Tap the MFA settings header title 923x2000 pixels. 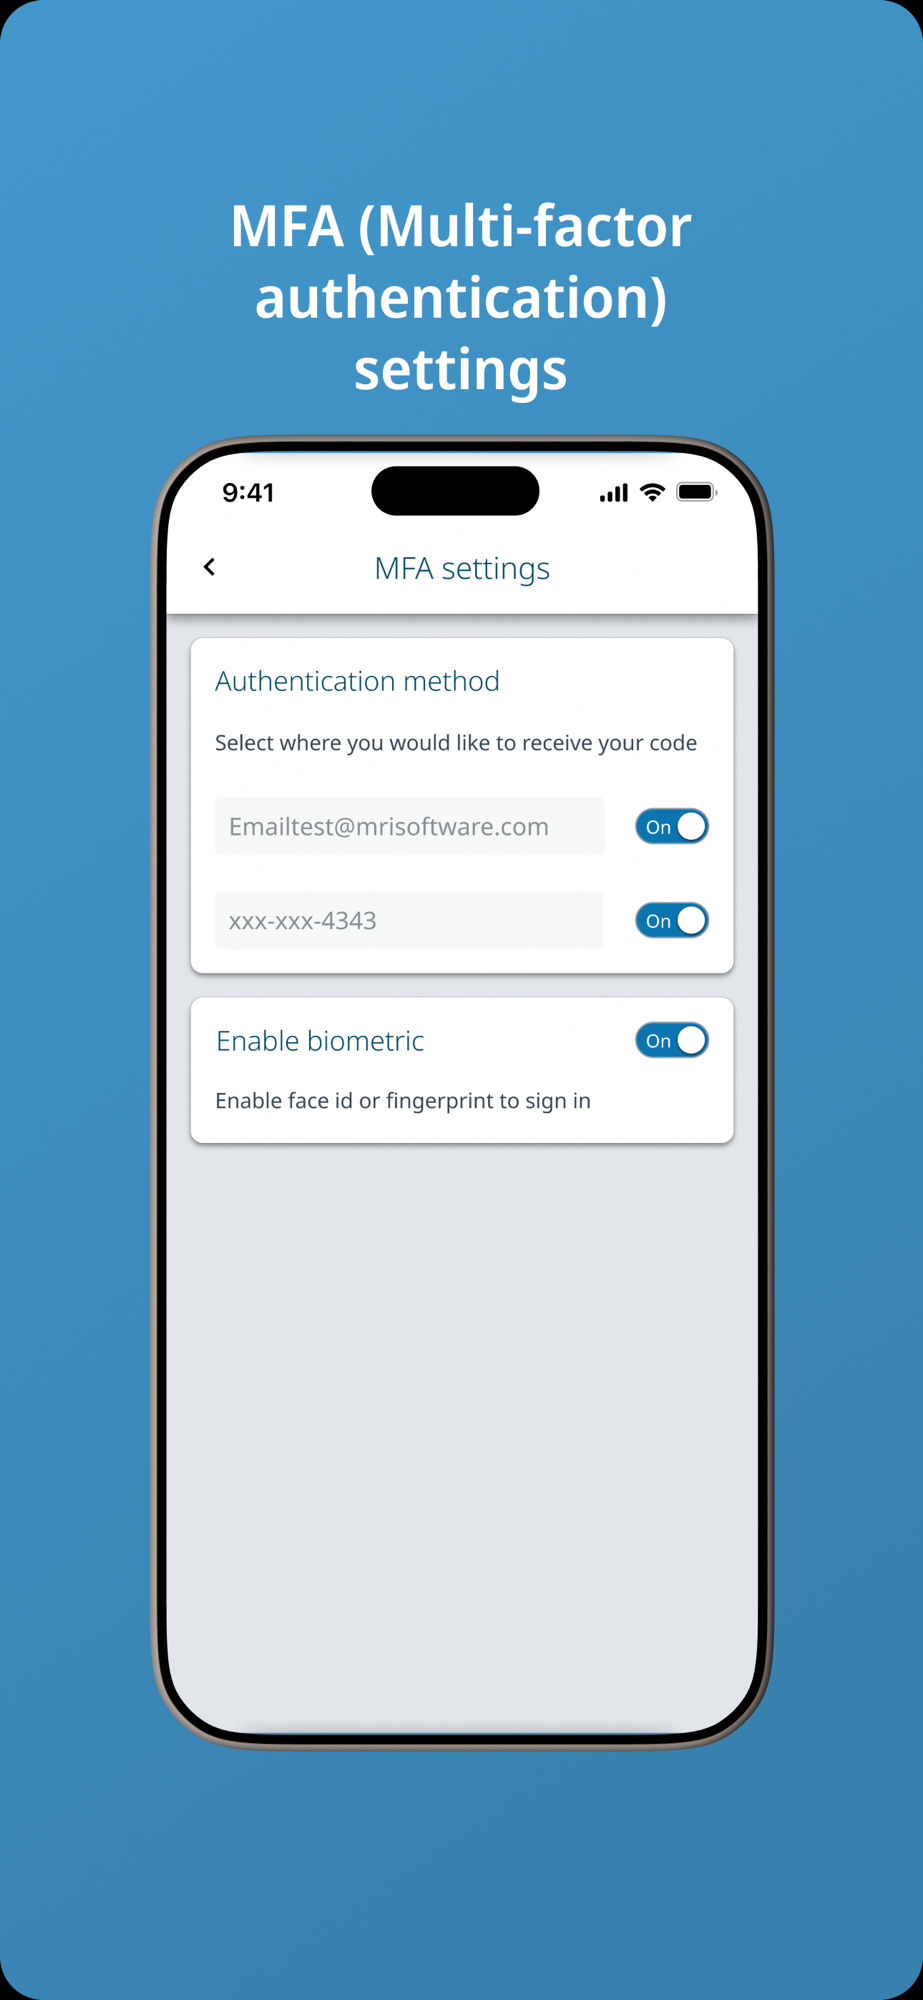(462, 568)
